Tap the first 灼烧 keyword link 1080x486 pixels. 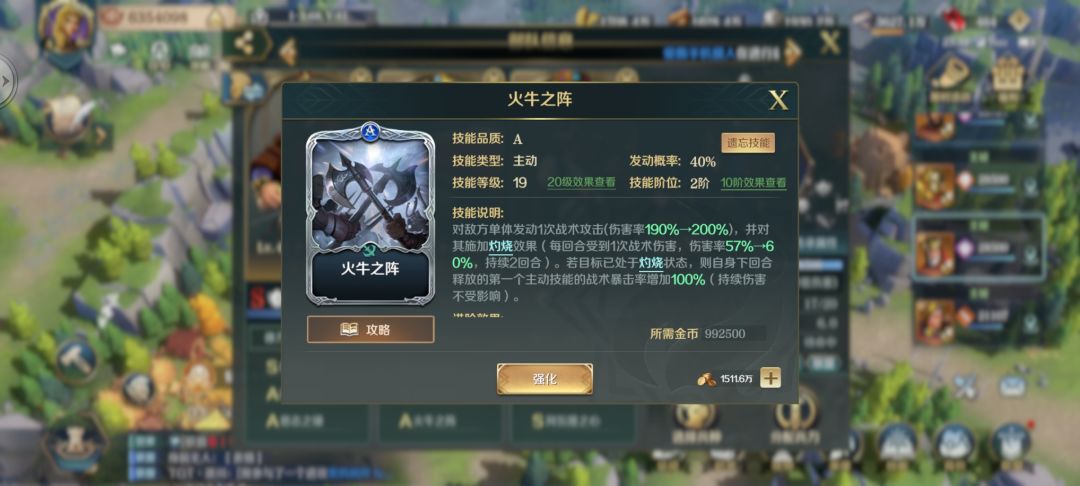[x=500, y=245]
